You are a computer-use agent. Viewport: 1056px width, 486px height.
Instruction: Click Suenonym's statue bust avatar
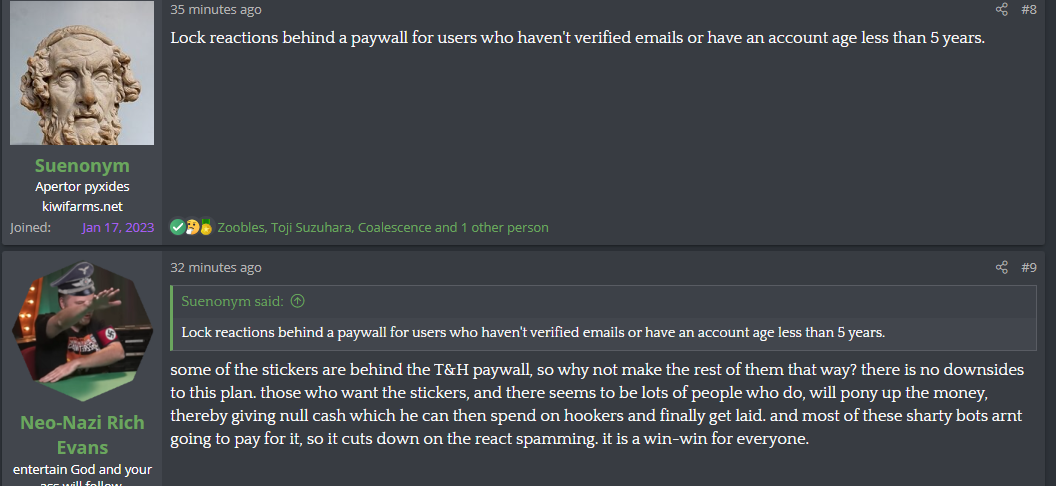(82, 73)
